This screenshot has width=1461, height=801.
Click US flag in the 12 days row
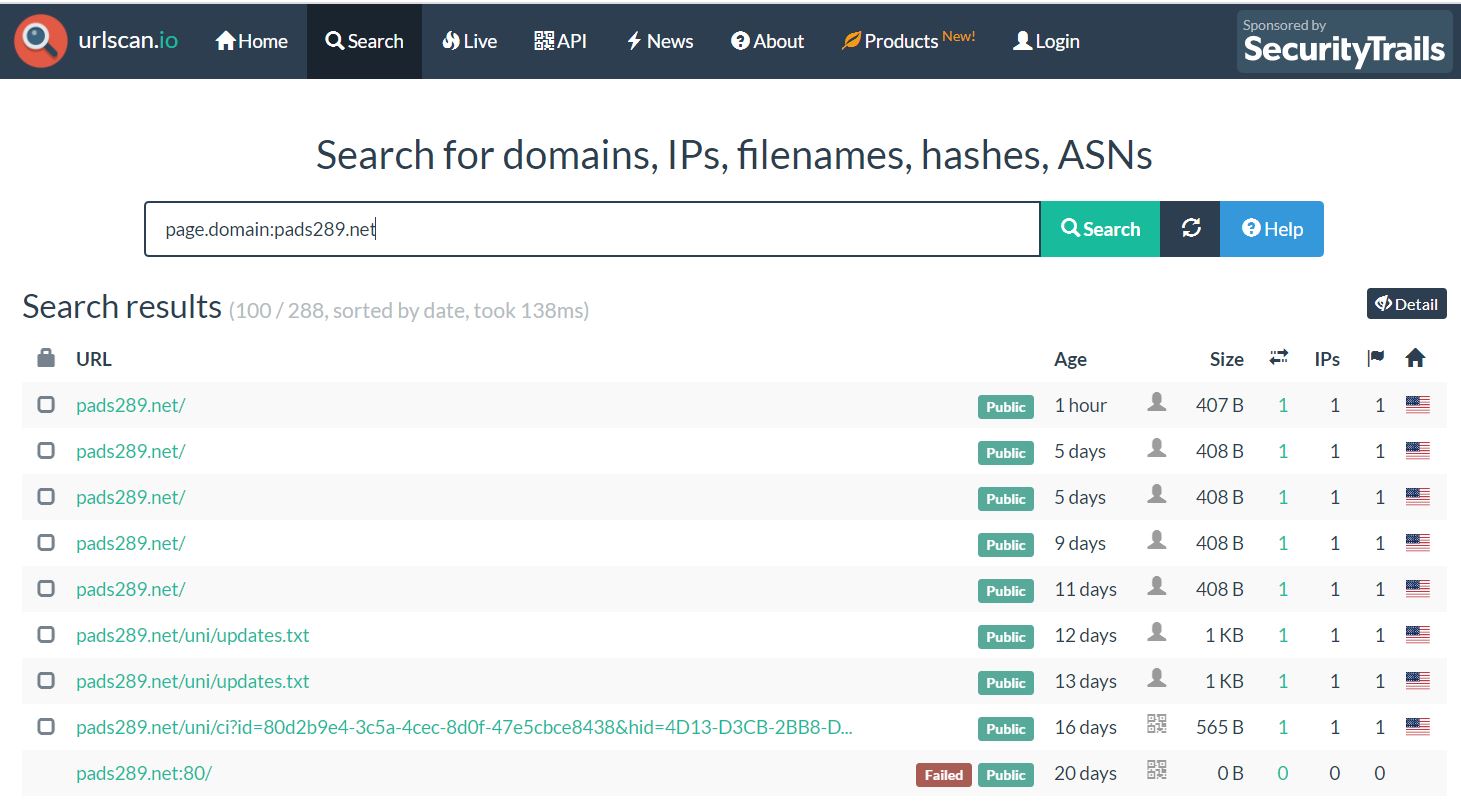pyautogui.click(x=1417, y=635)
